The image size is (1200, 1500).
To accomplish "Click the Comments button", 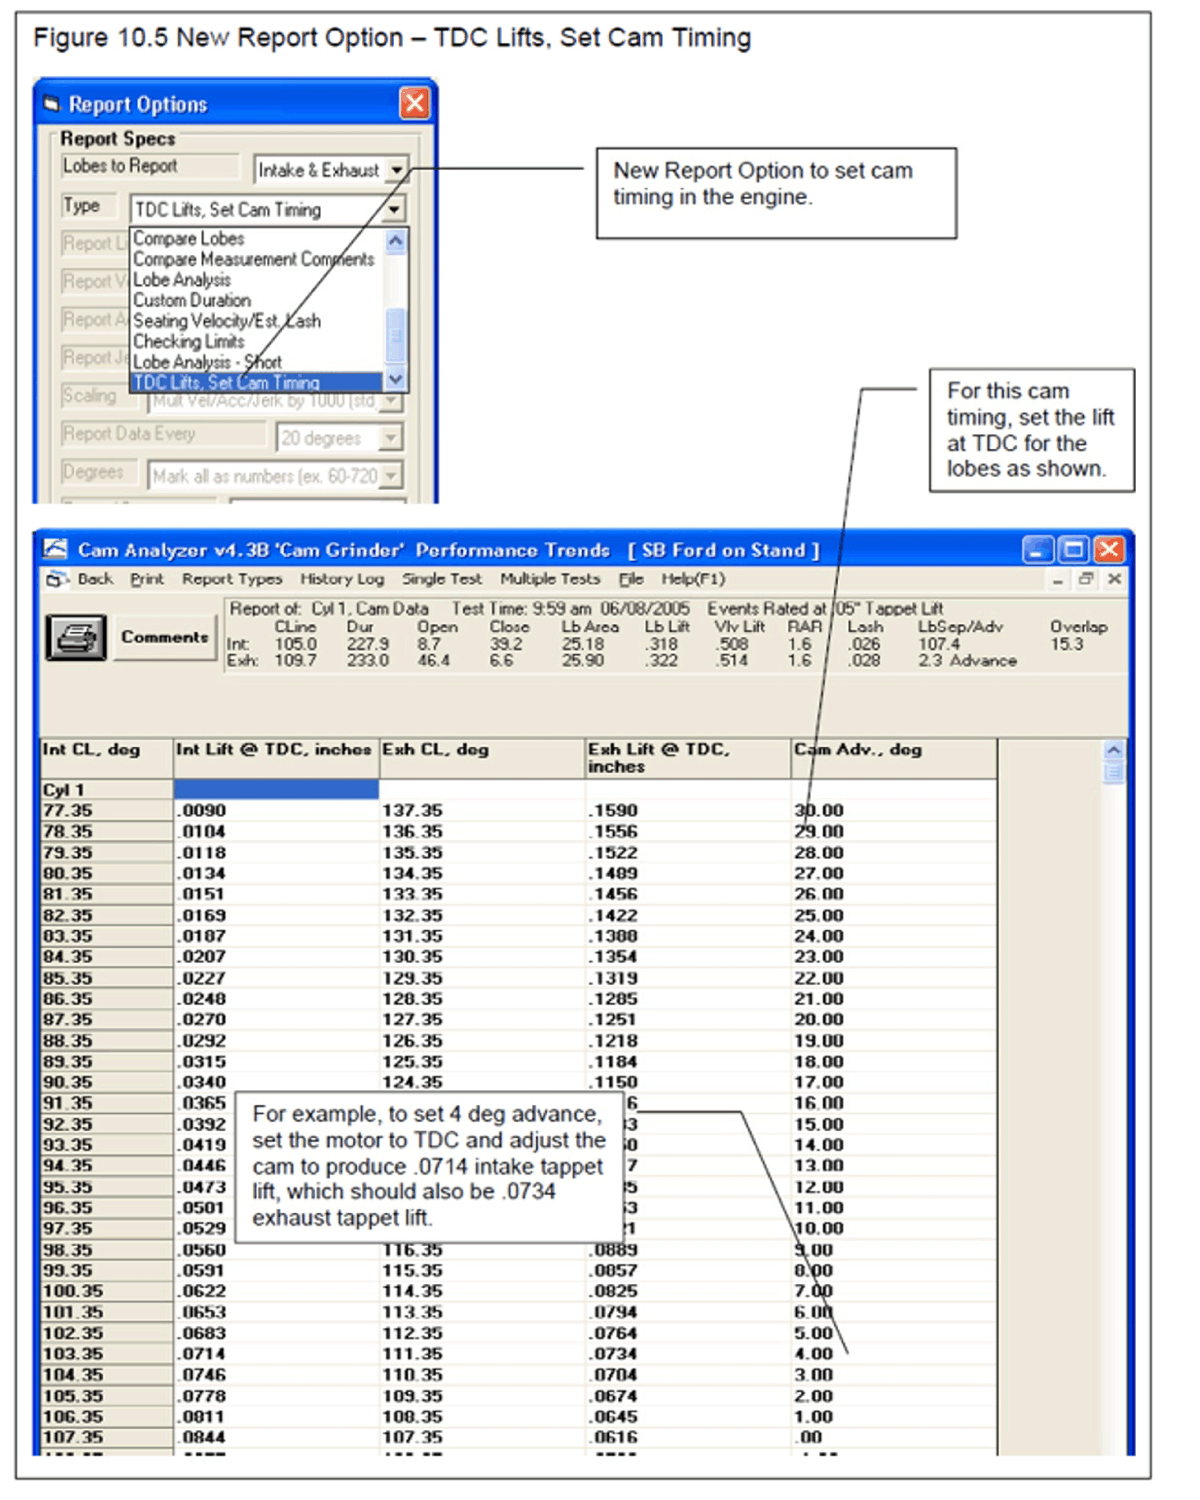I will [x=164, y=637].
